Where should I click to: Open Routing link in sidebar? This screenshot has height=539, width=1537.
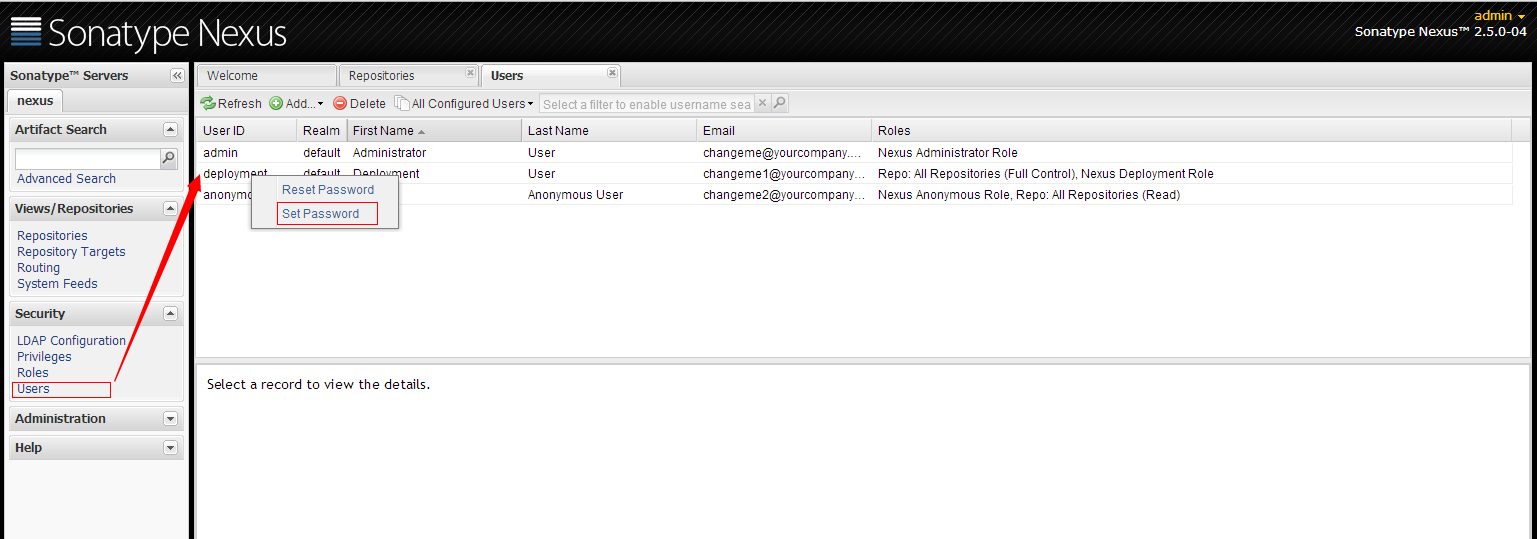click(x=38, y=268)
